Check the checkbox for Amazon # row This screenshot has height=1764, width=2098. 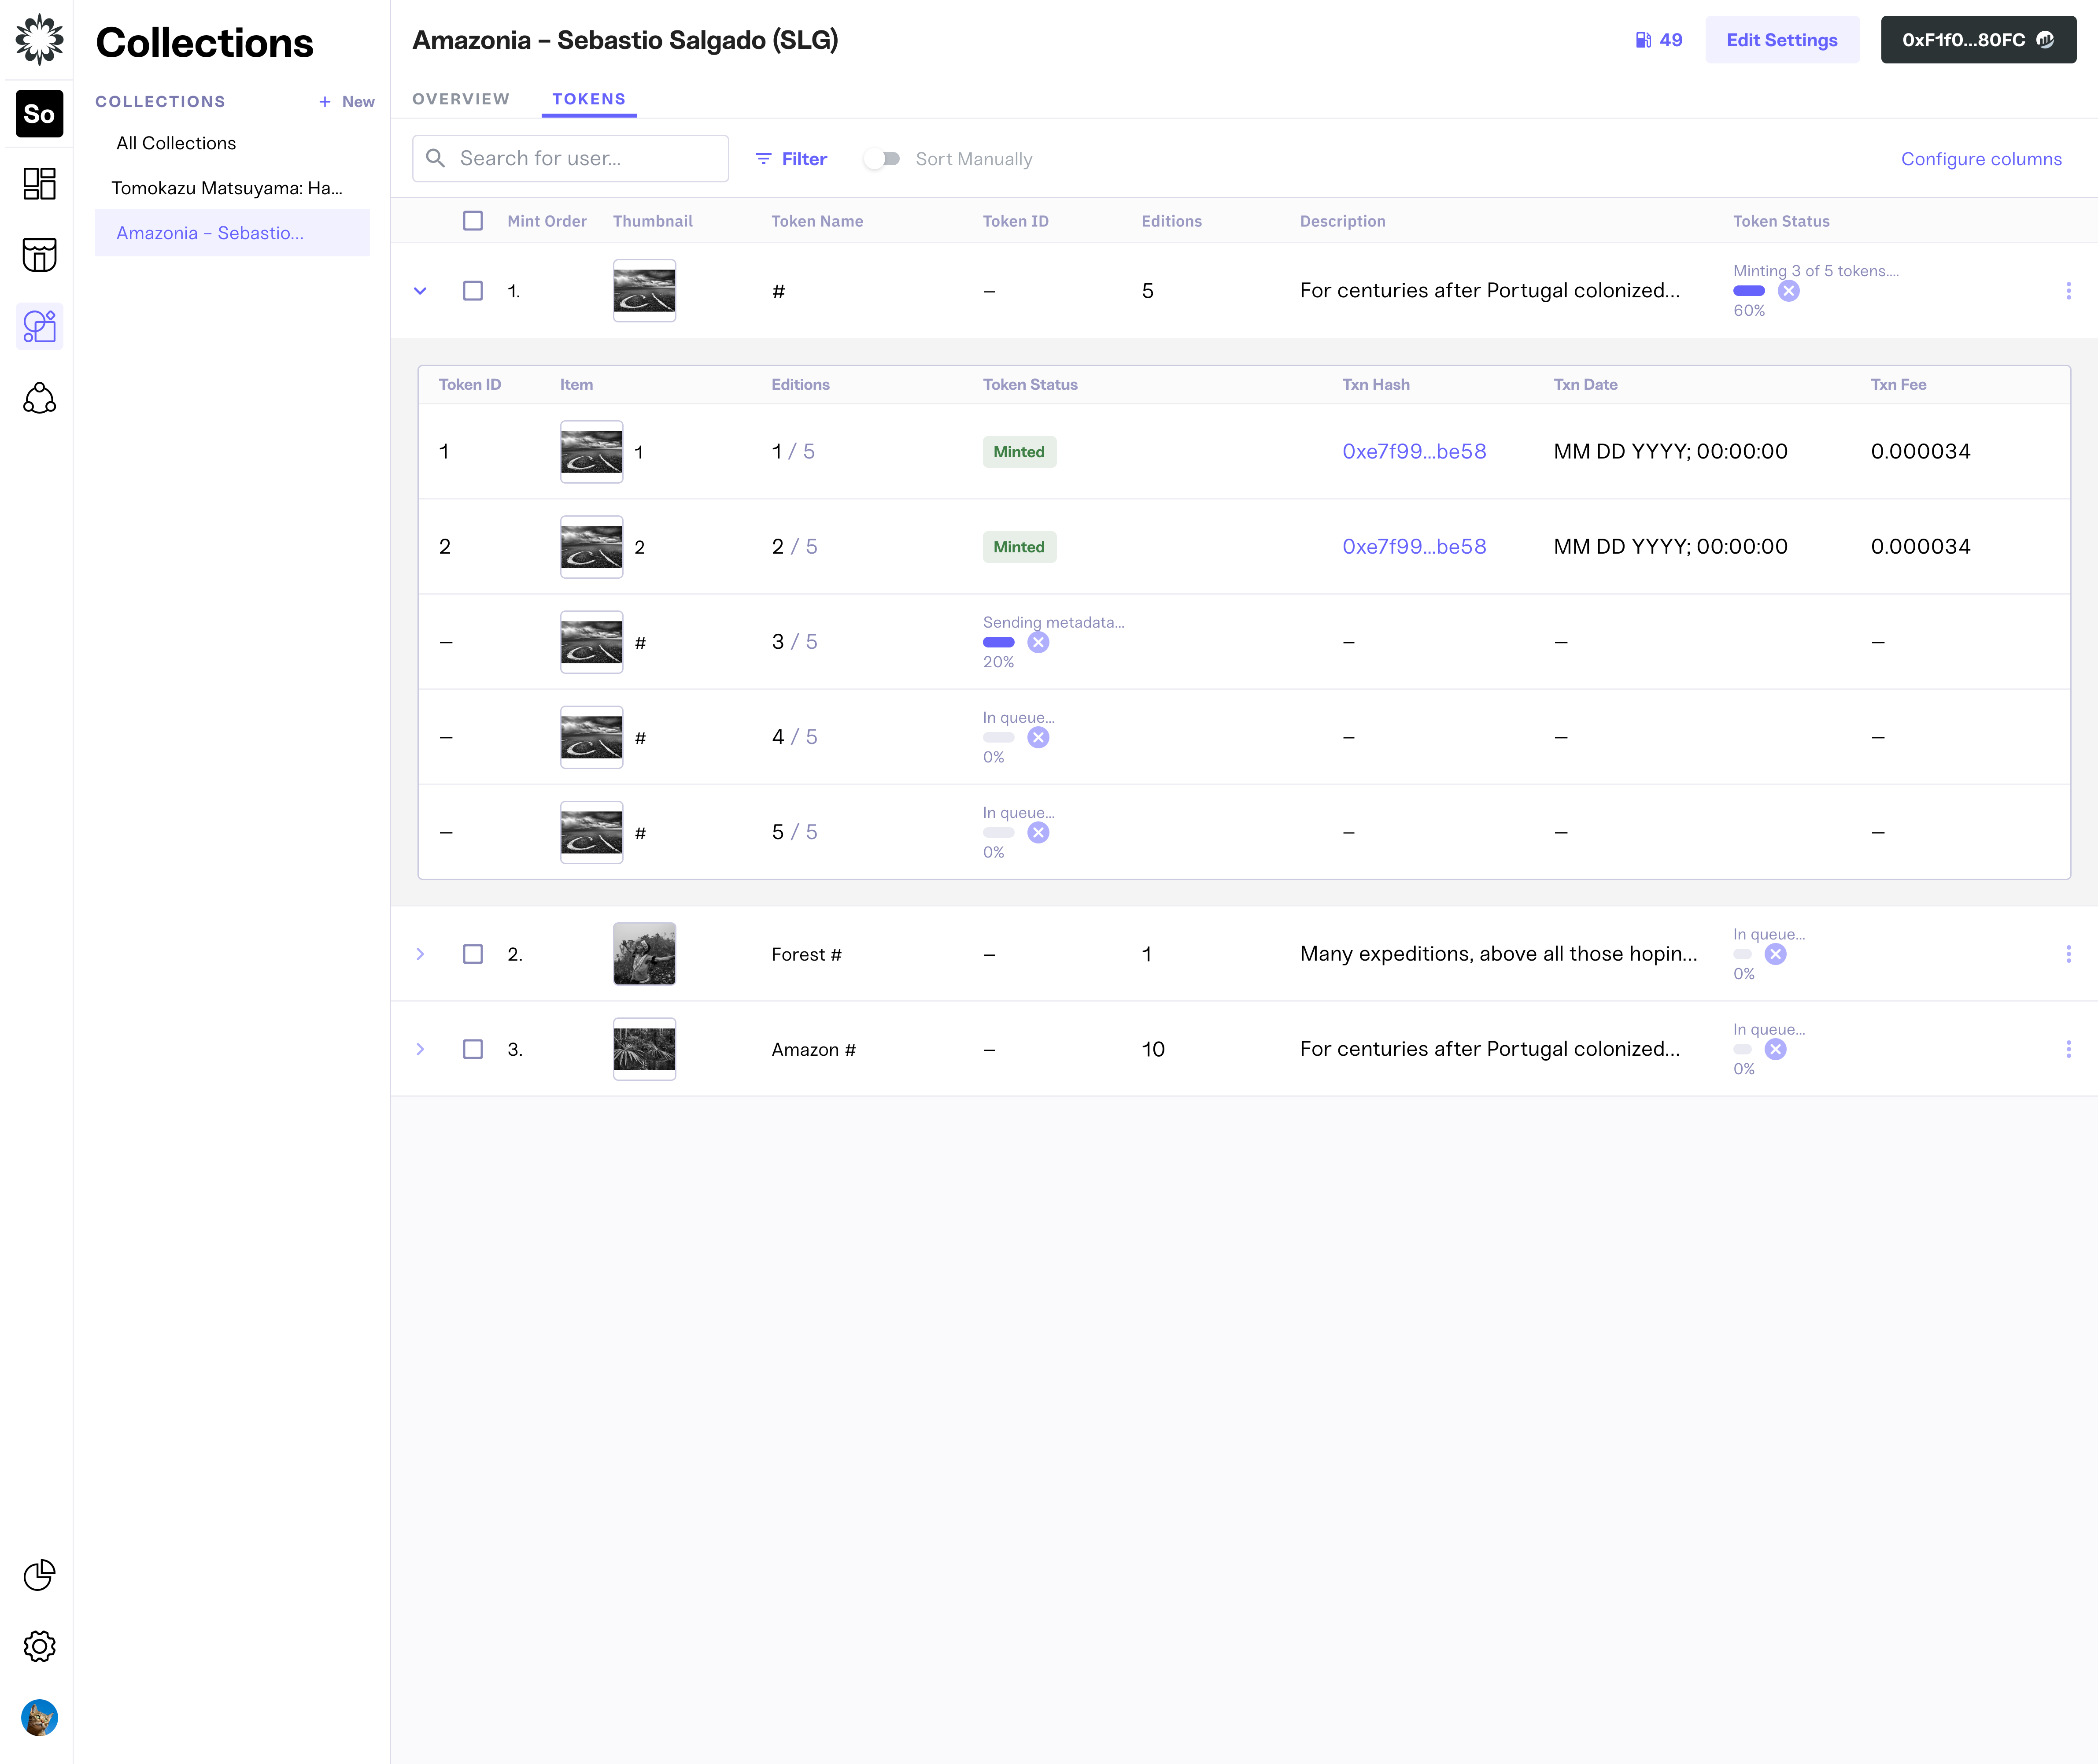click(473, 1049)
